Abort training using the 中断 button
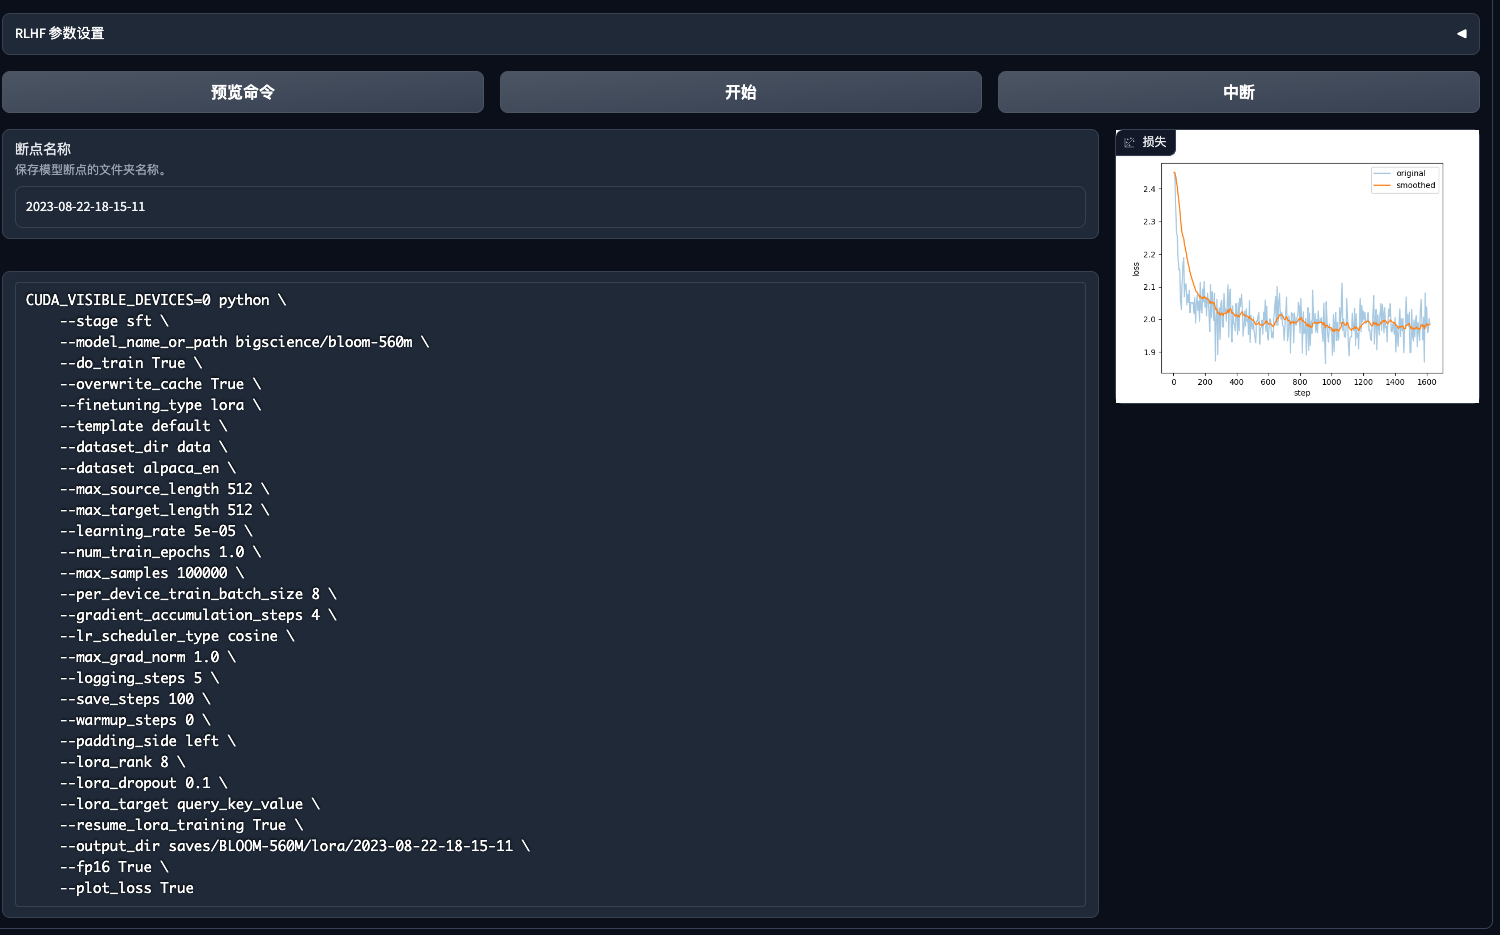 click(x=1238, y=92)
